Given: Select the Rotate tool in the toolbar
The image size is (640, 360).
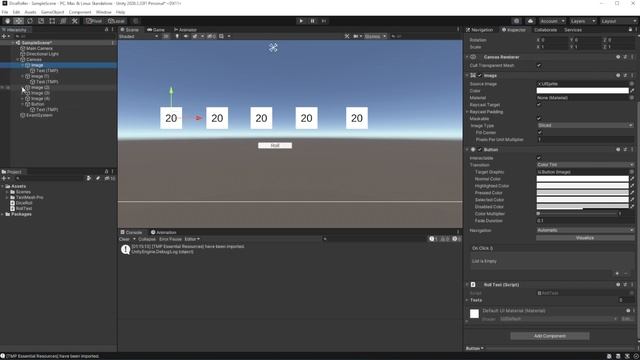Looking at the screenshot, I should point(30,21).
